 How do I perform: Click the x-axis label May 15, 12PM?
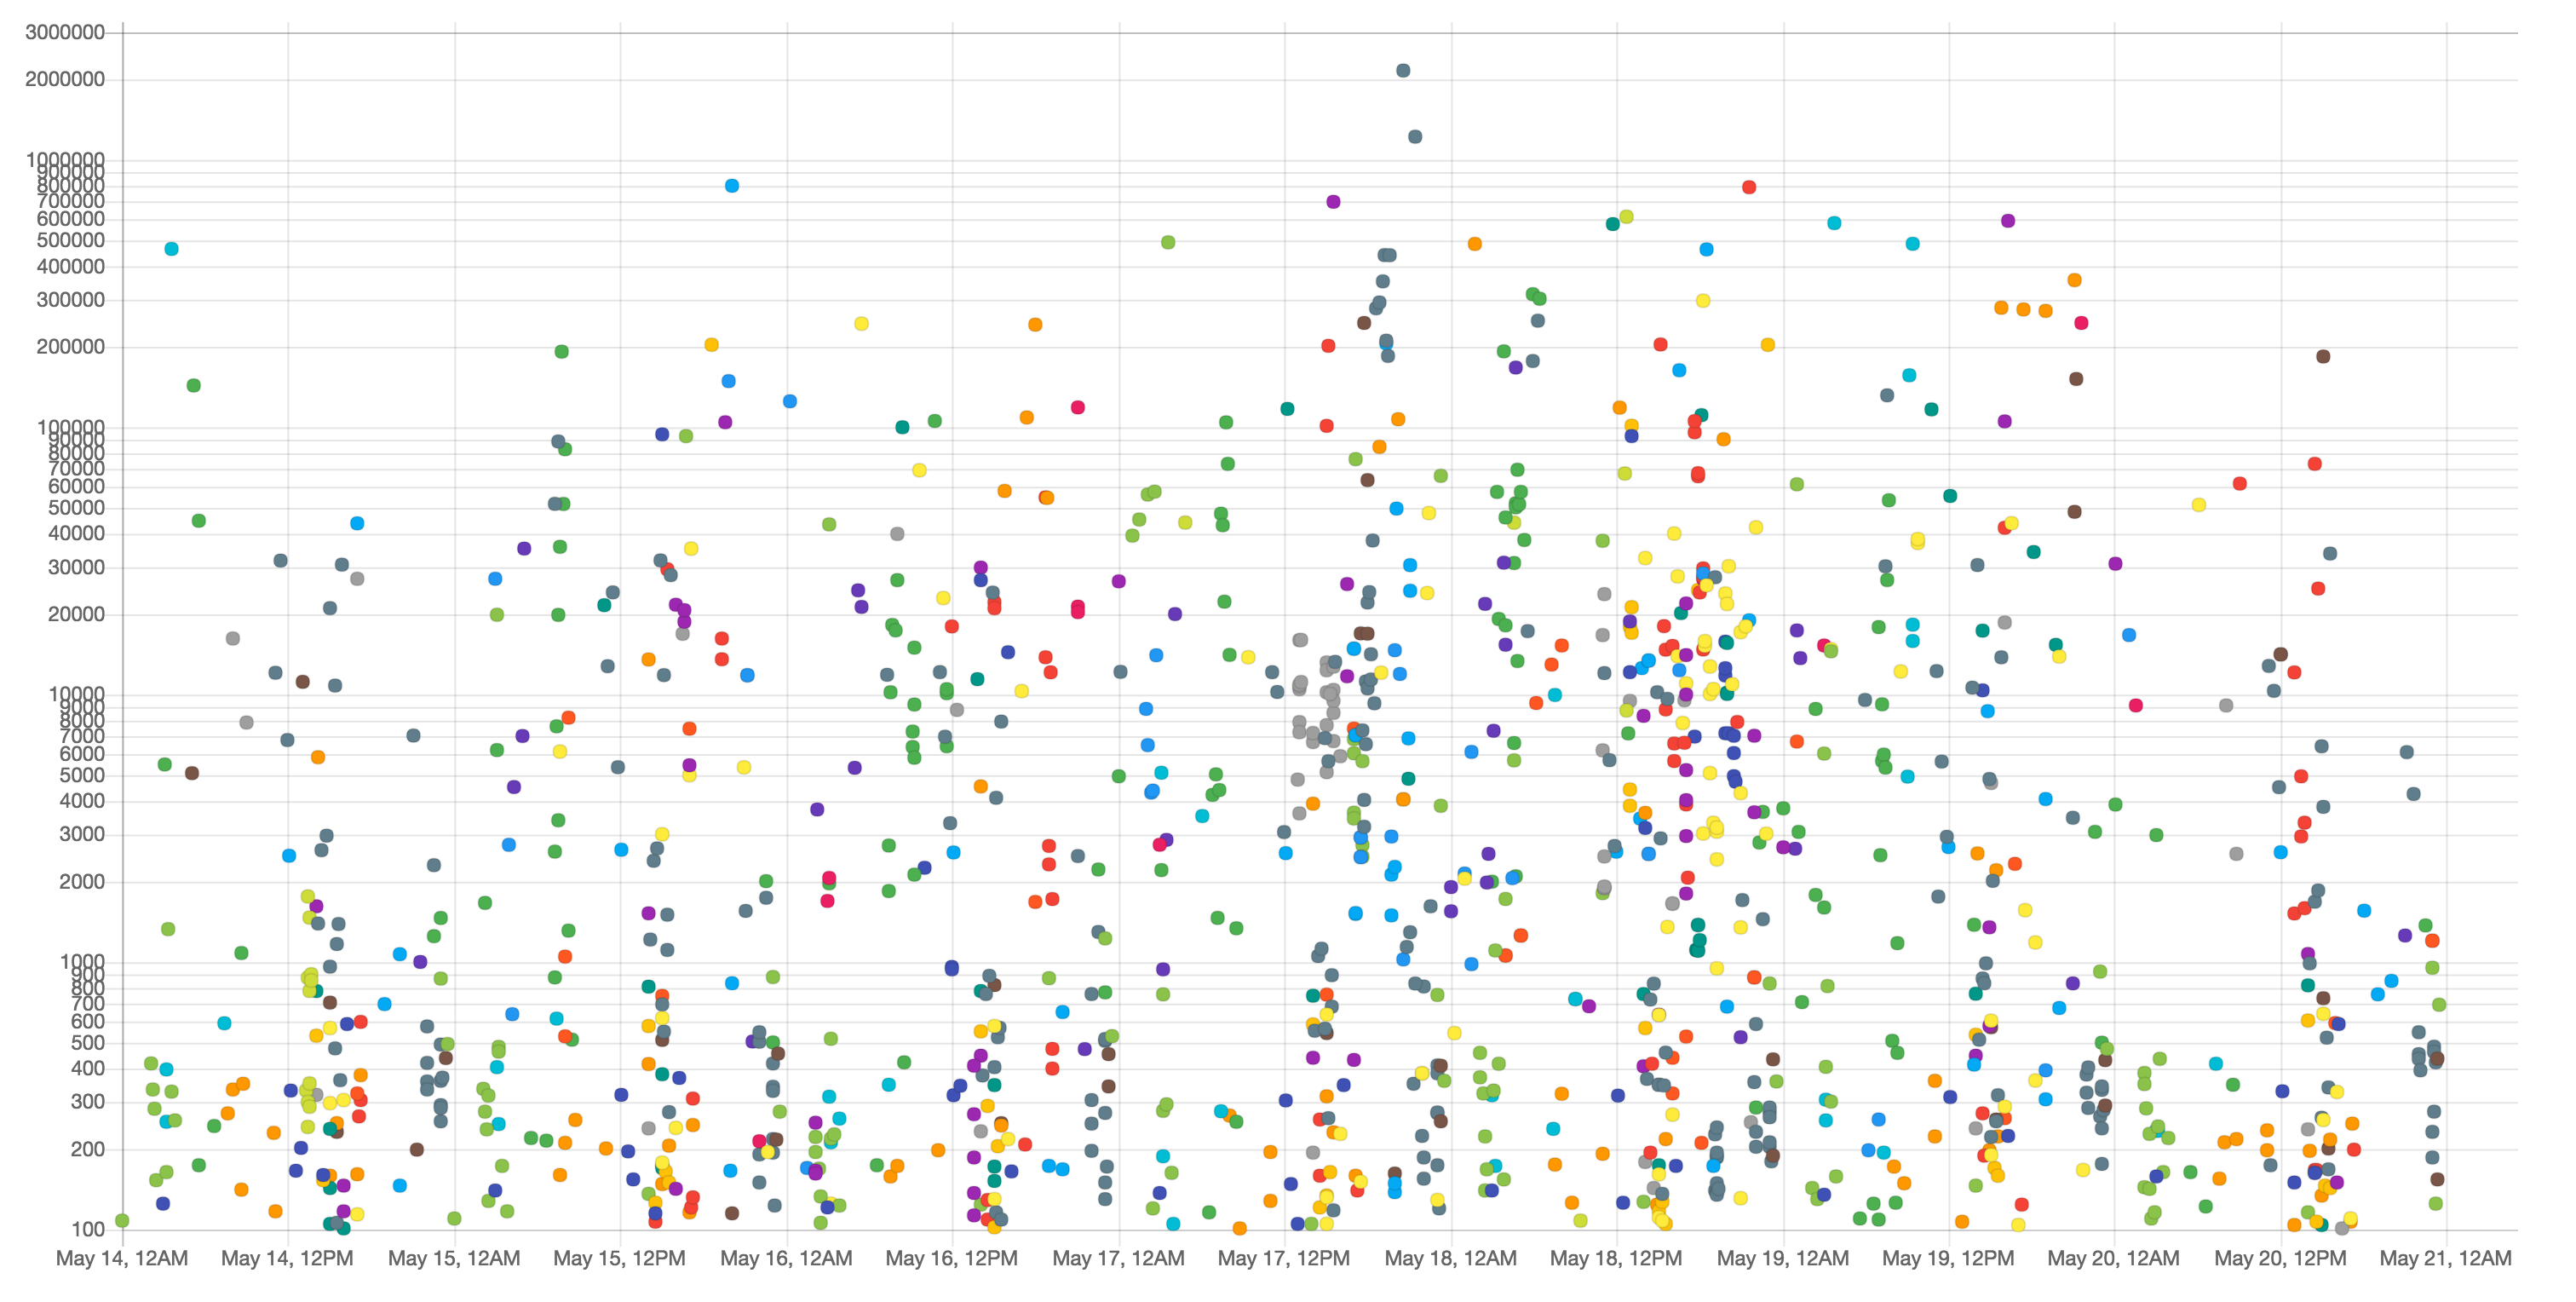[x=620, y=1258]
